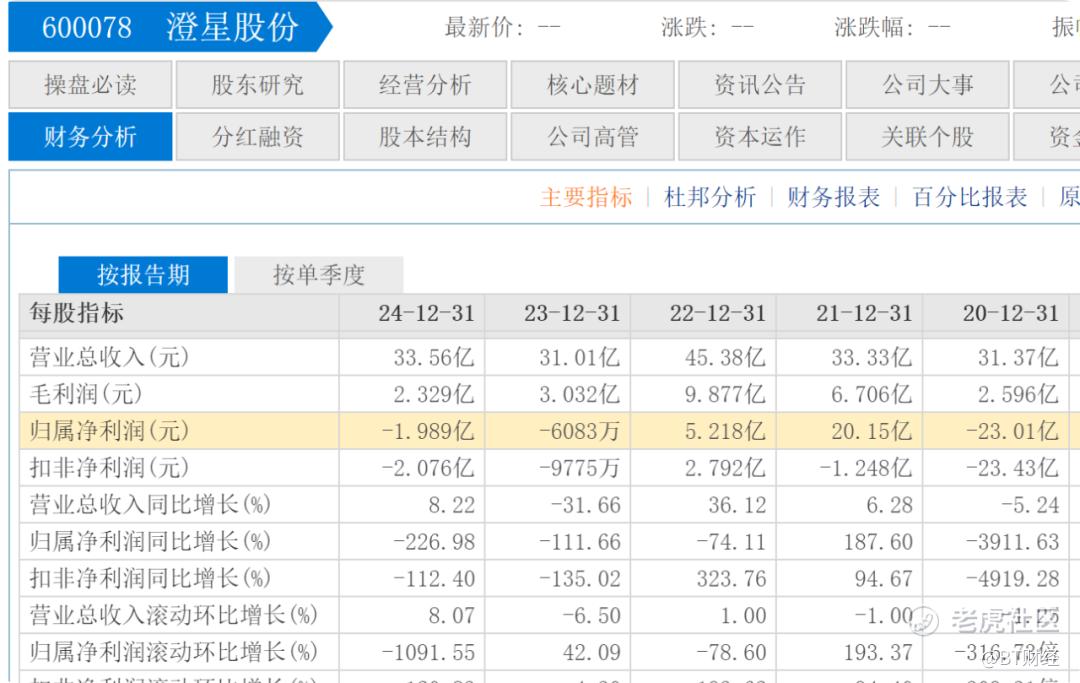This screenshot has height=683, width=1080.
Task: Select the 22-12-31 column header
Action: [x=718, y=314]
